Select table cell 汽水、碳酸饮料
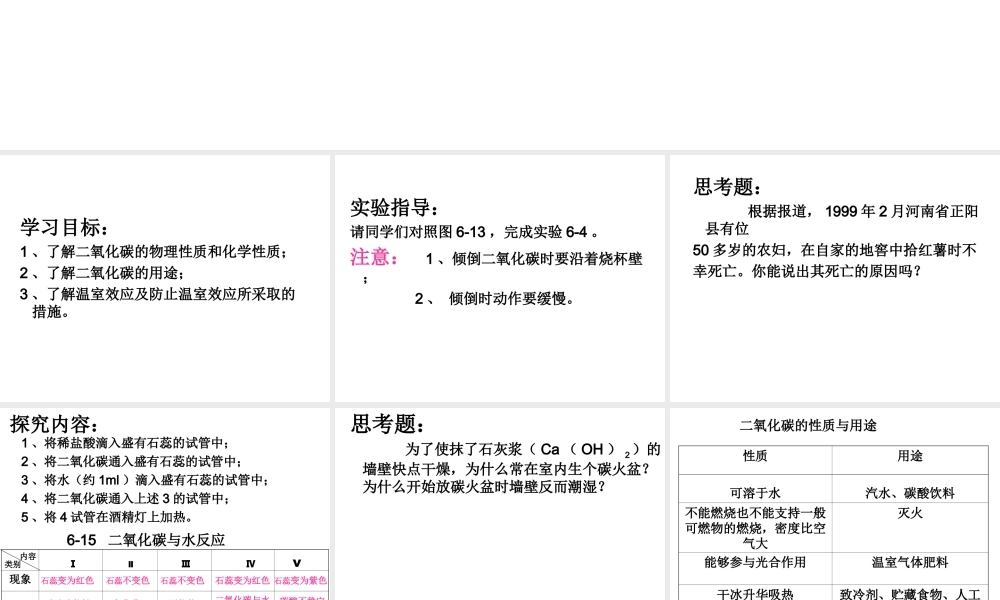The width and height of the screenshot is (1000, 600). point(910,493)
